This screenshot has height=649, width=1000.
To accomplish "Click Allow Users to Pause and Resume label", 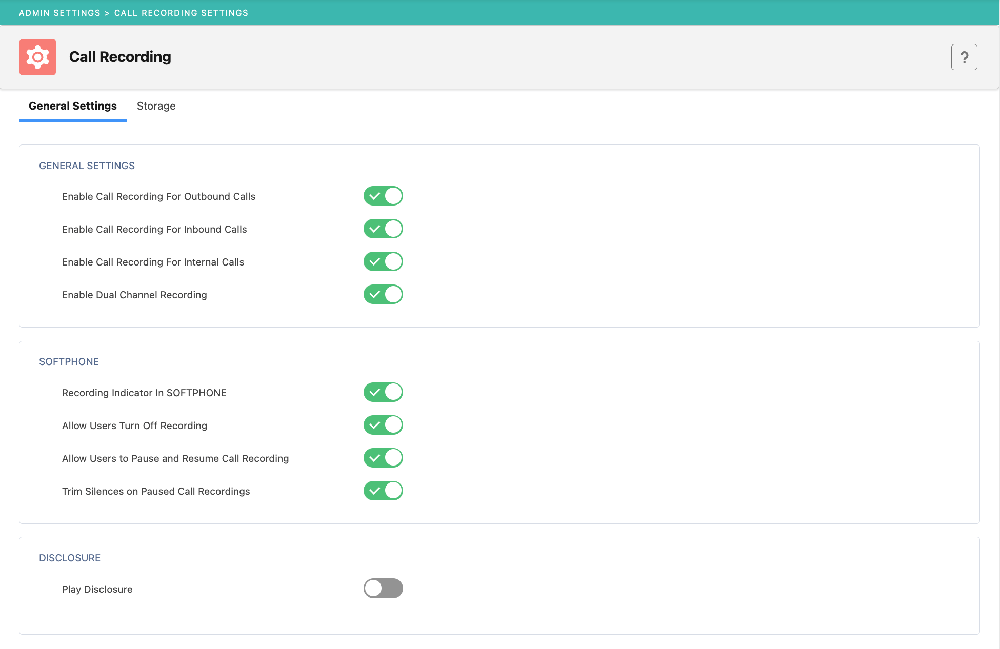I will click(175, 459).
